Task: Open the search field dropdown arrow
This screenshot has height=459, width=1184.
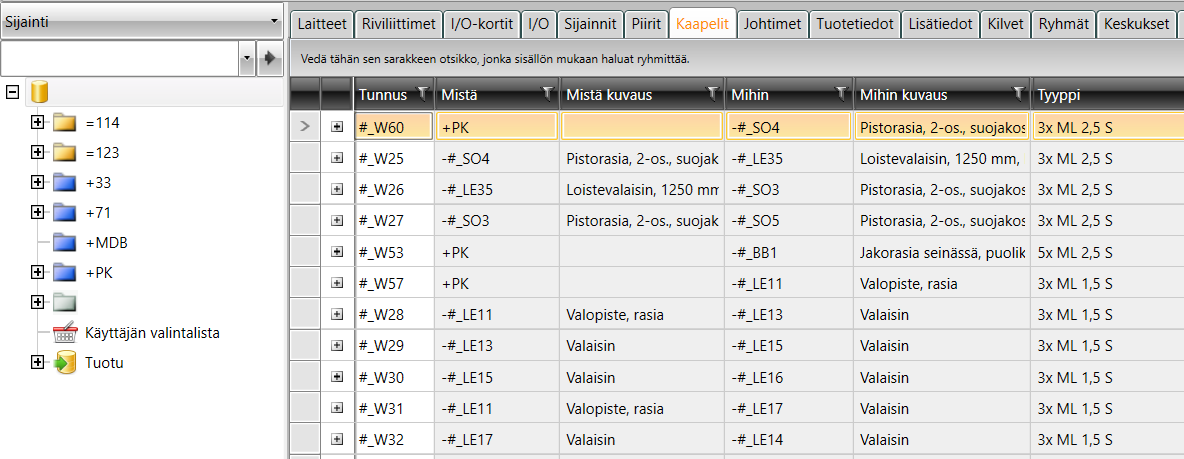Action: pos(247,59)
